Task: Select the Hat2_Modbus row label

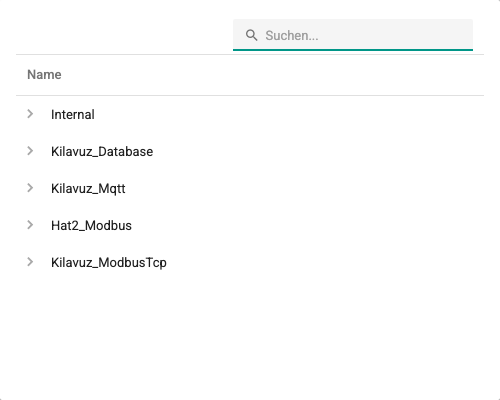Action: coord(91,226)
